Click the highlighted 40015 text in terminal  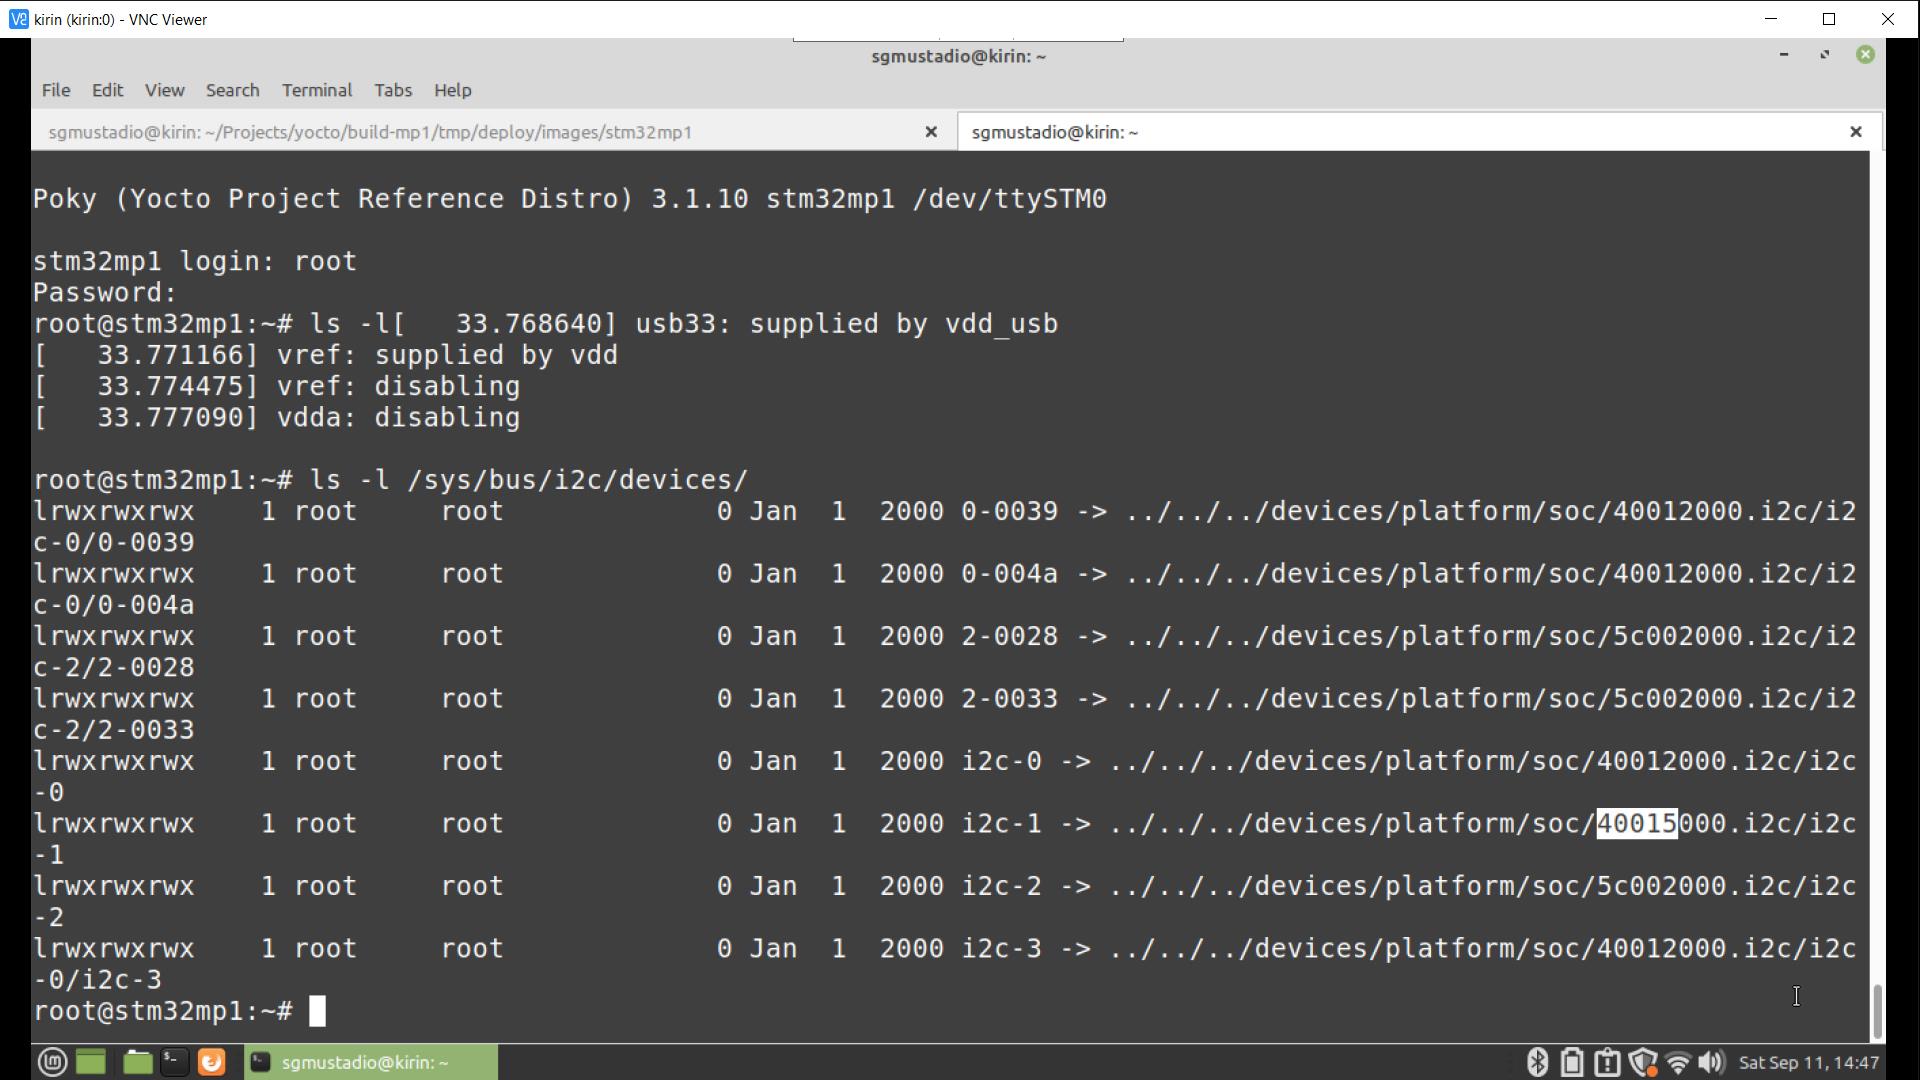point(1637,823)
